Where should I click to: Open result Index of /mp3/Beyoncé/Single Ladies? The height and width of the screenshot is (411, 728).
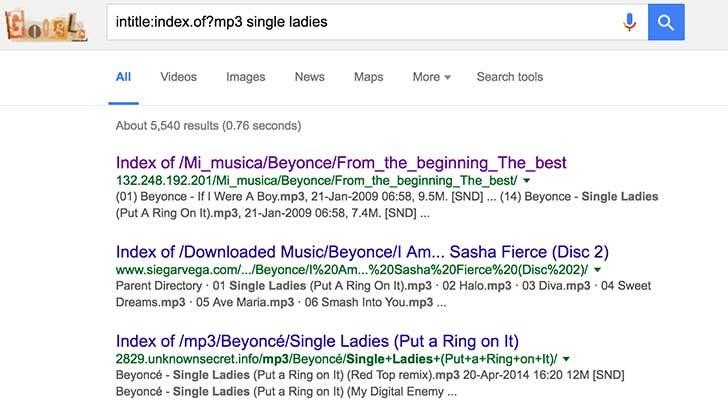tap(317, 341)
